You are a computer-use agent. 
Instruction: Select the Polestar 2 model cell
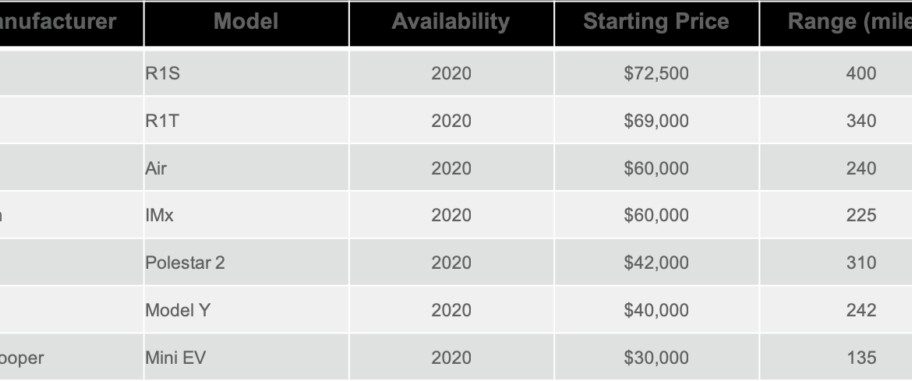tap(246, 262)
